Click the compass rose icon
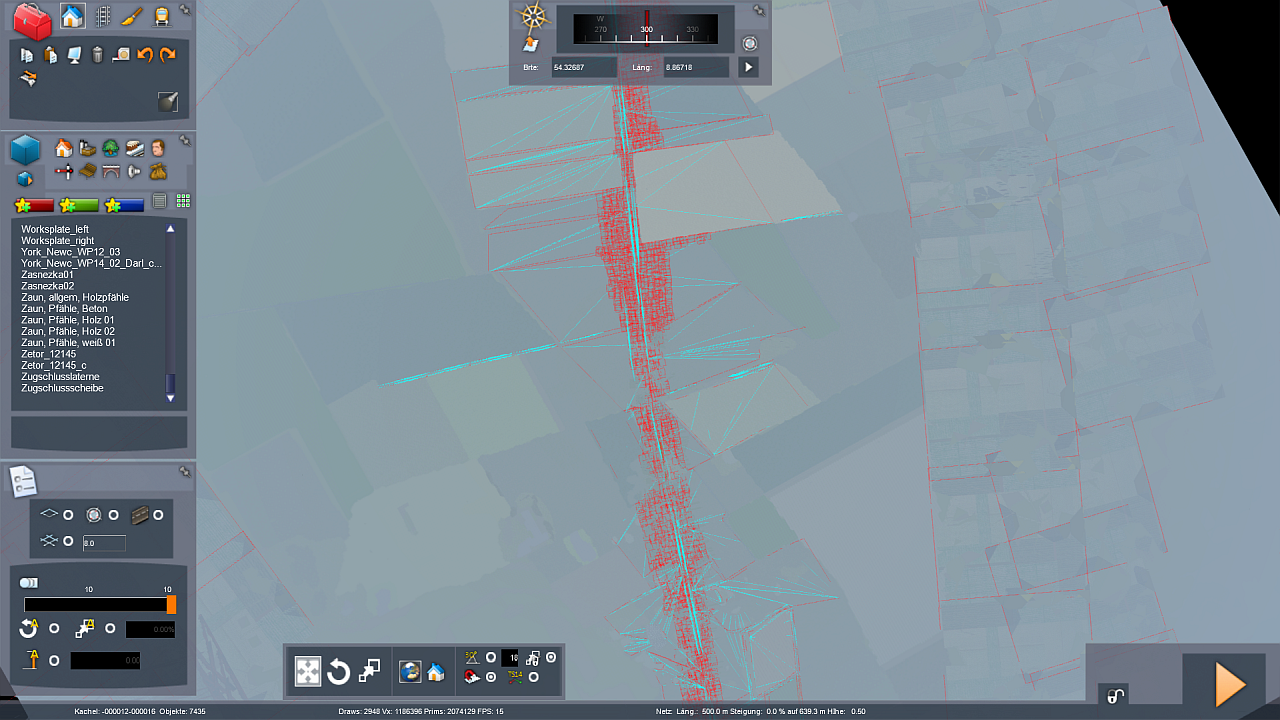The height and width of the screenshot is (720, 1280). tap(534, 16)
